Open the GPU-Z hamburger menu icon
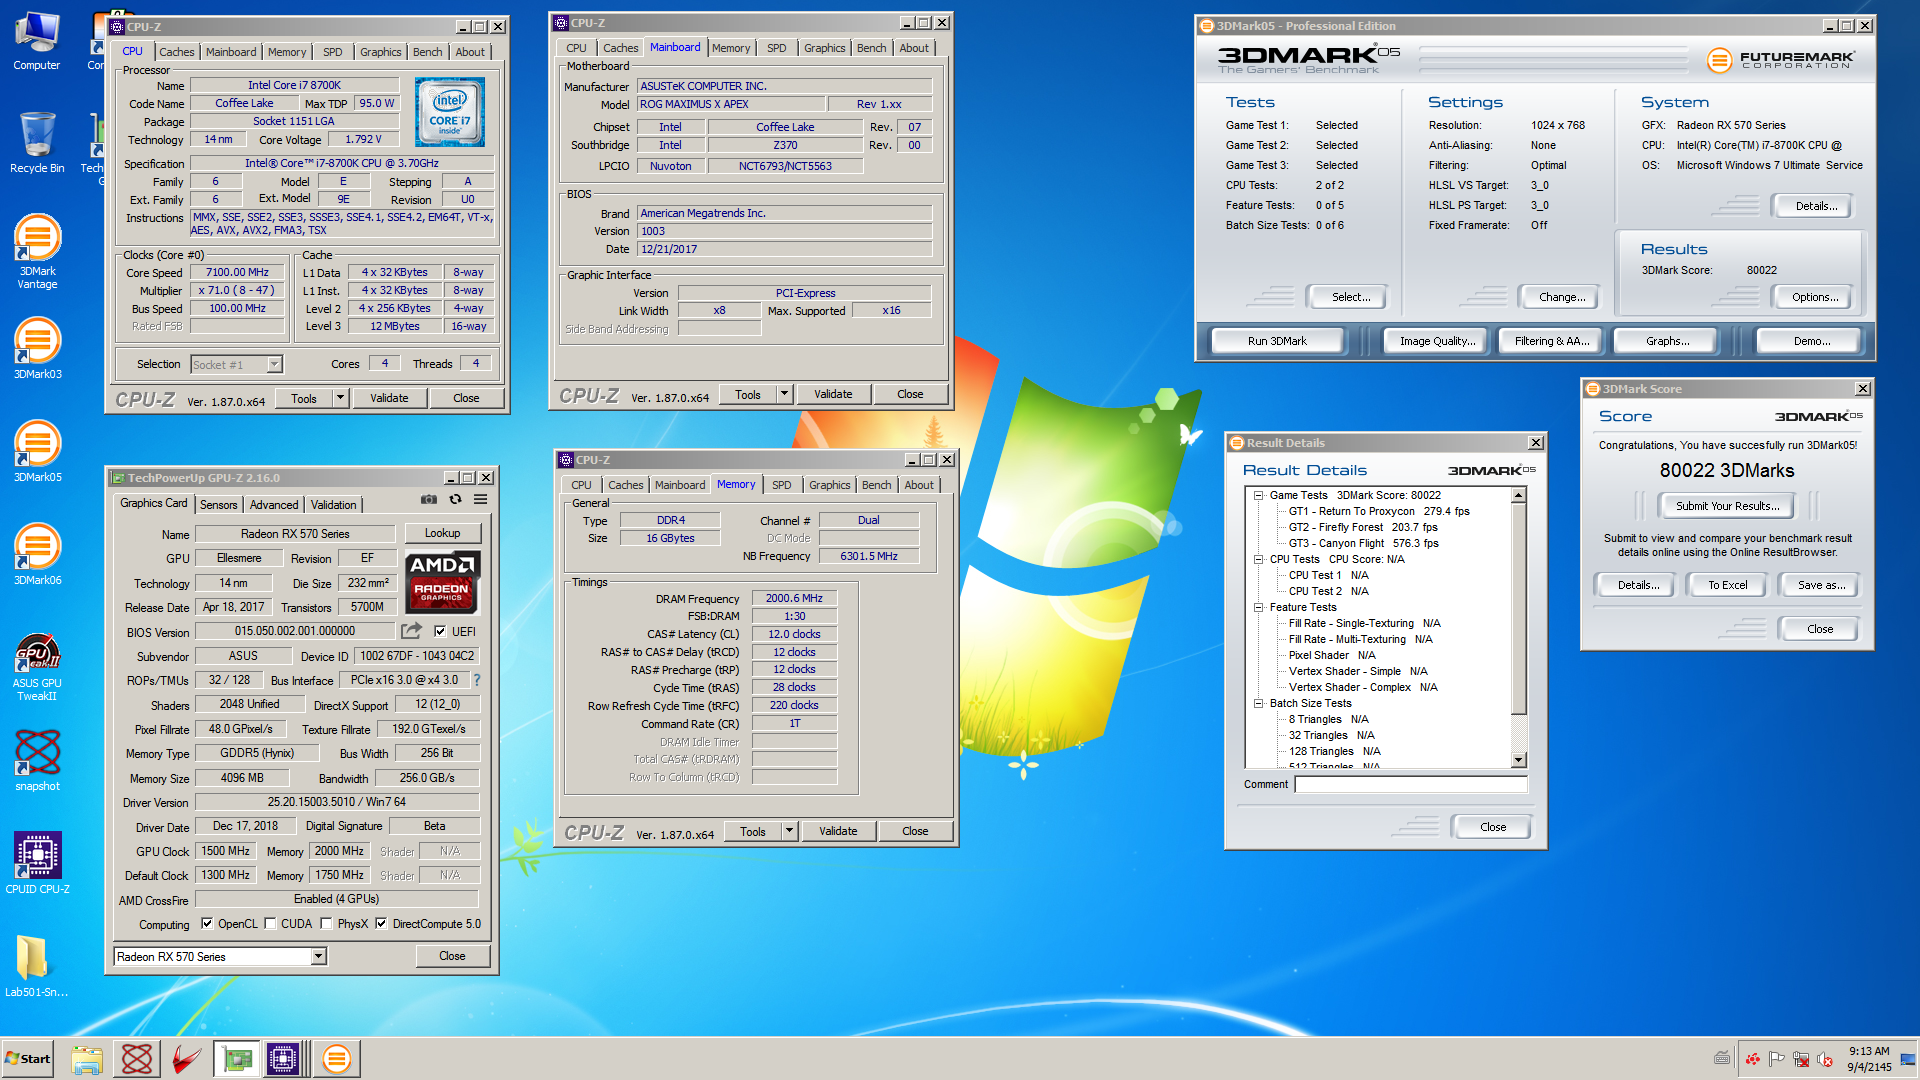The image size is (1920, 1080). click(481, 499)
